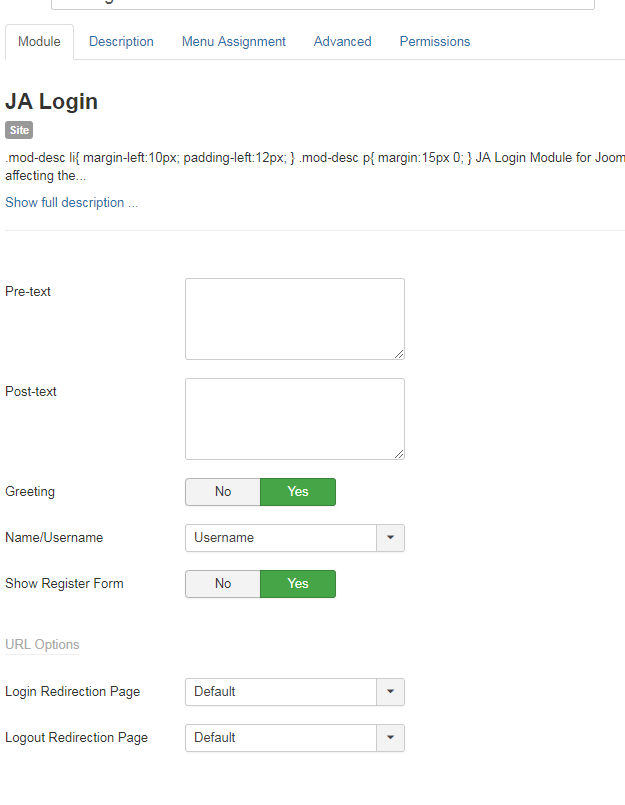The width and height of the screenshot is (625, 805).
Task: Expand the Logout Redirection Page dropdown arrow
Action: (390, 738)
